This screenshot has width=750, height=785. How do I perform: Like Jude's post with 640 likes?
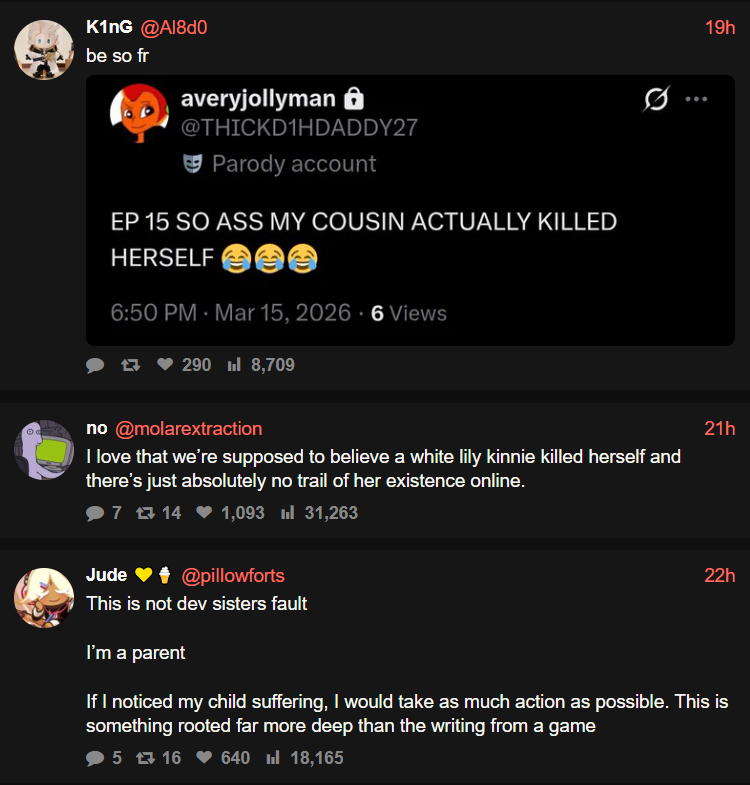(x=204, y=757)
